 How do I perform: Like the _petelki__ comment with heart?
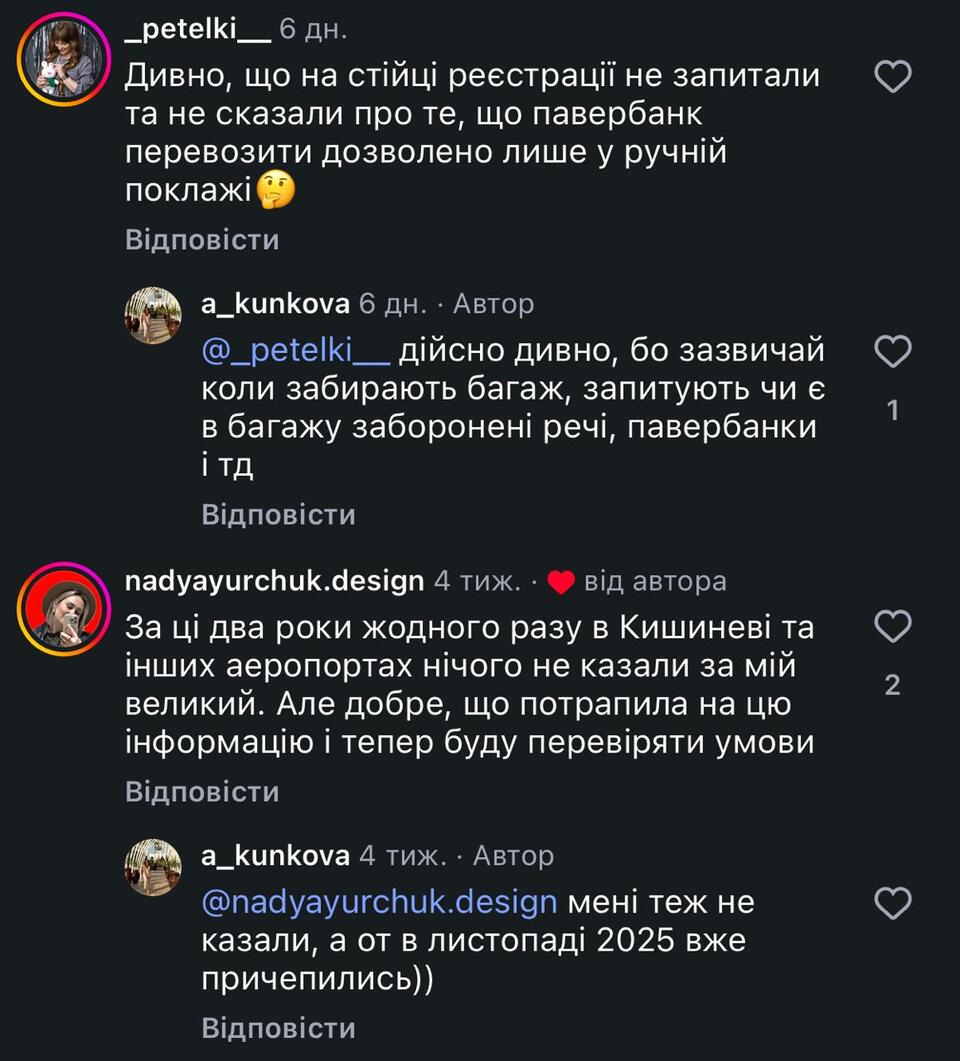point(892,76)
